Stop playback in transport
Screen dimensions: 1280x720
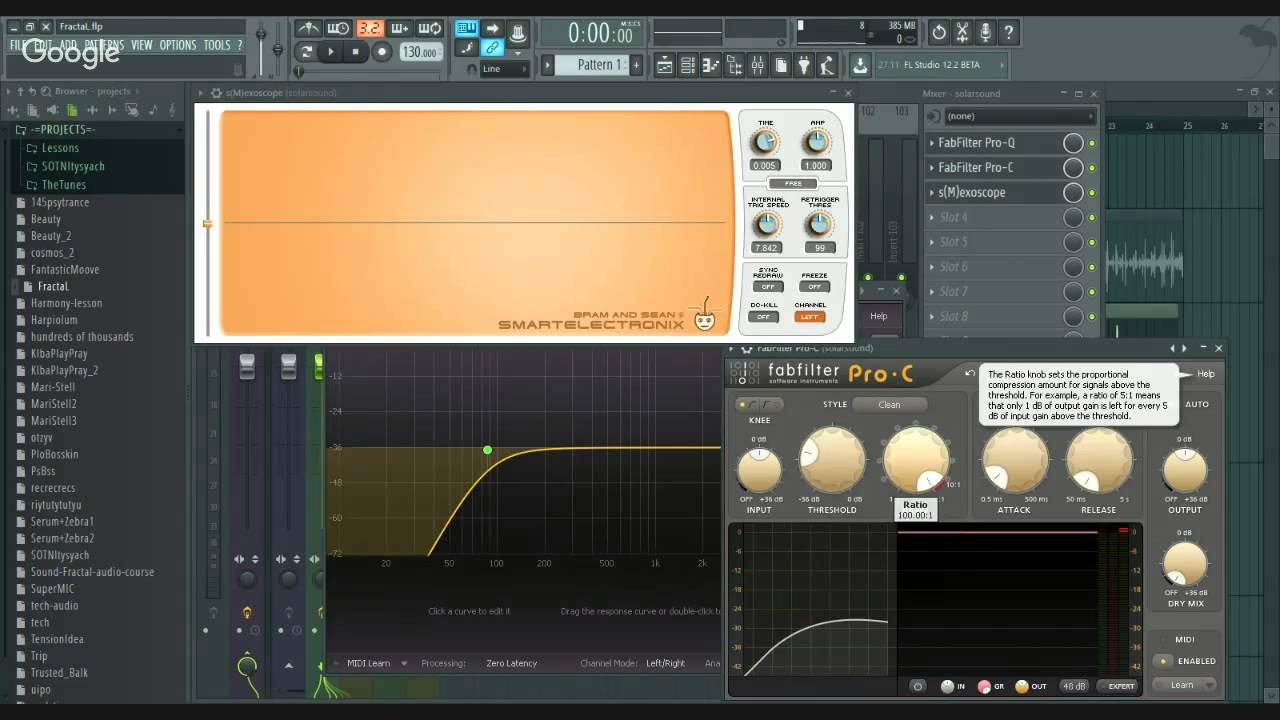point(355,52)
